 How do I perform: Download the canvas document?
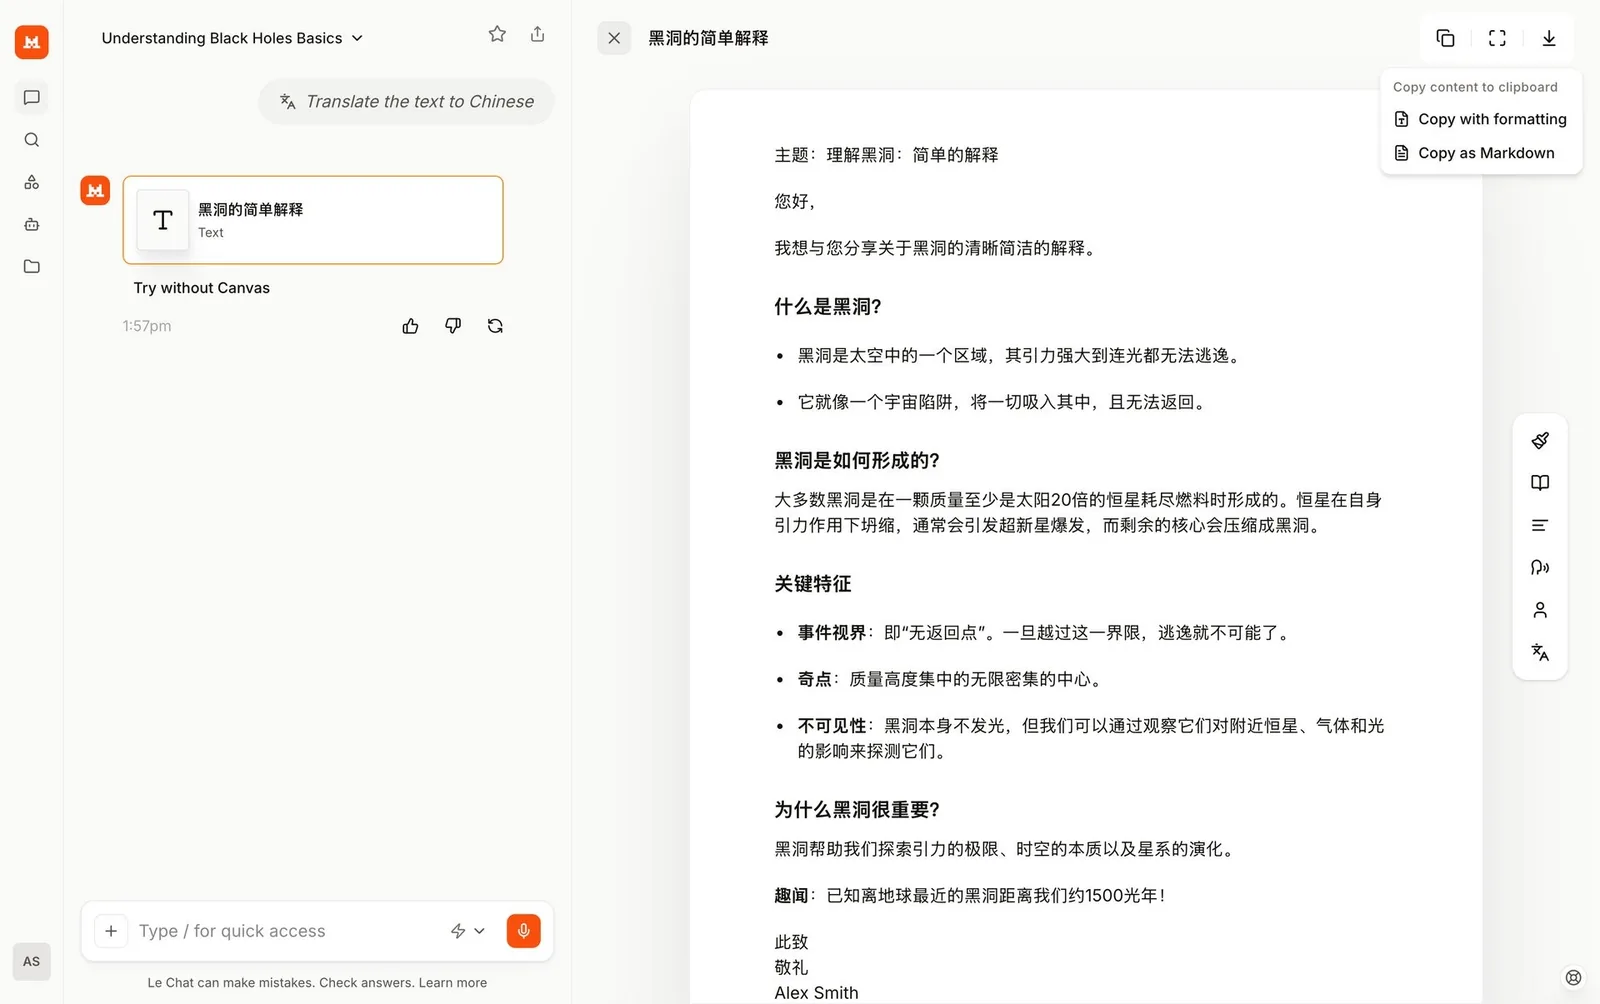(x=1549, y=38)
